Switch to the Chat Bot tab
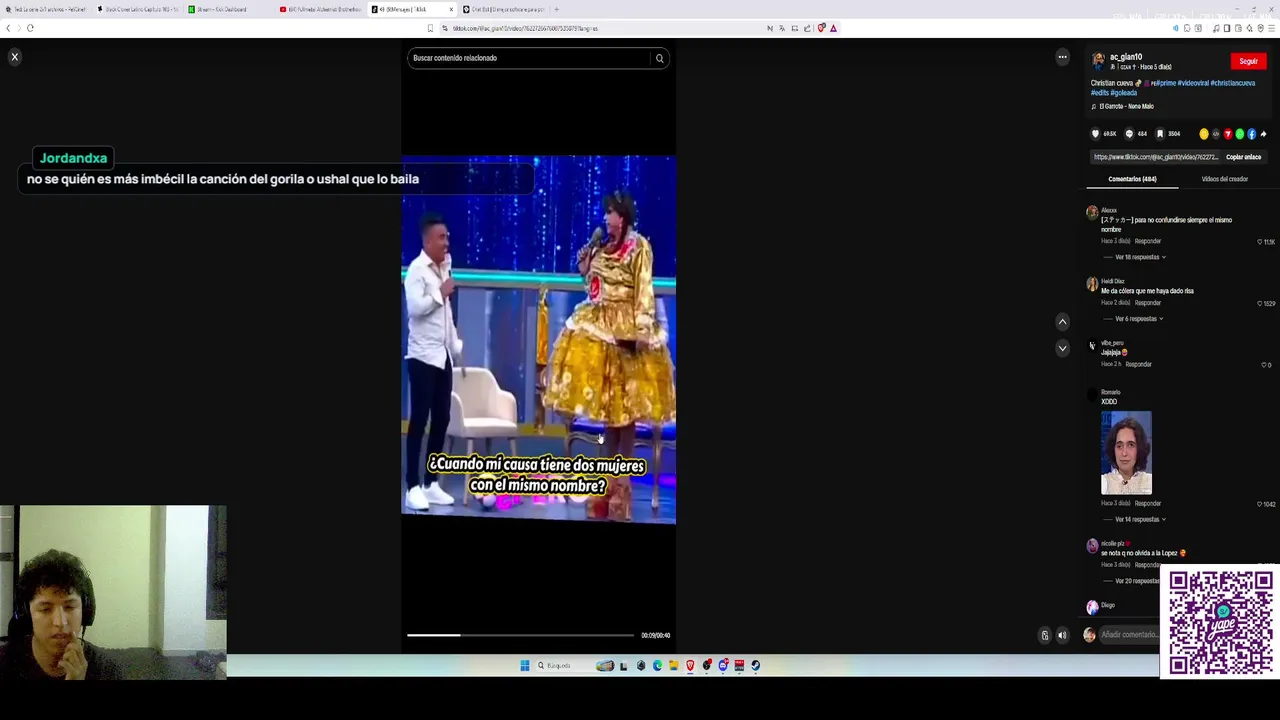This screenshot has width=1280, height=720. pos(503,9)
